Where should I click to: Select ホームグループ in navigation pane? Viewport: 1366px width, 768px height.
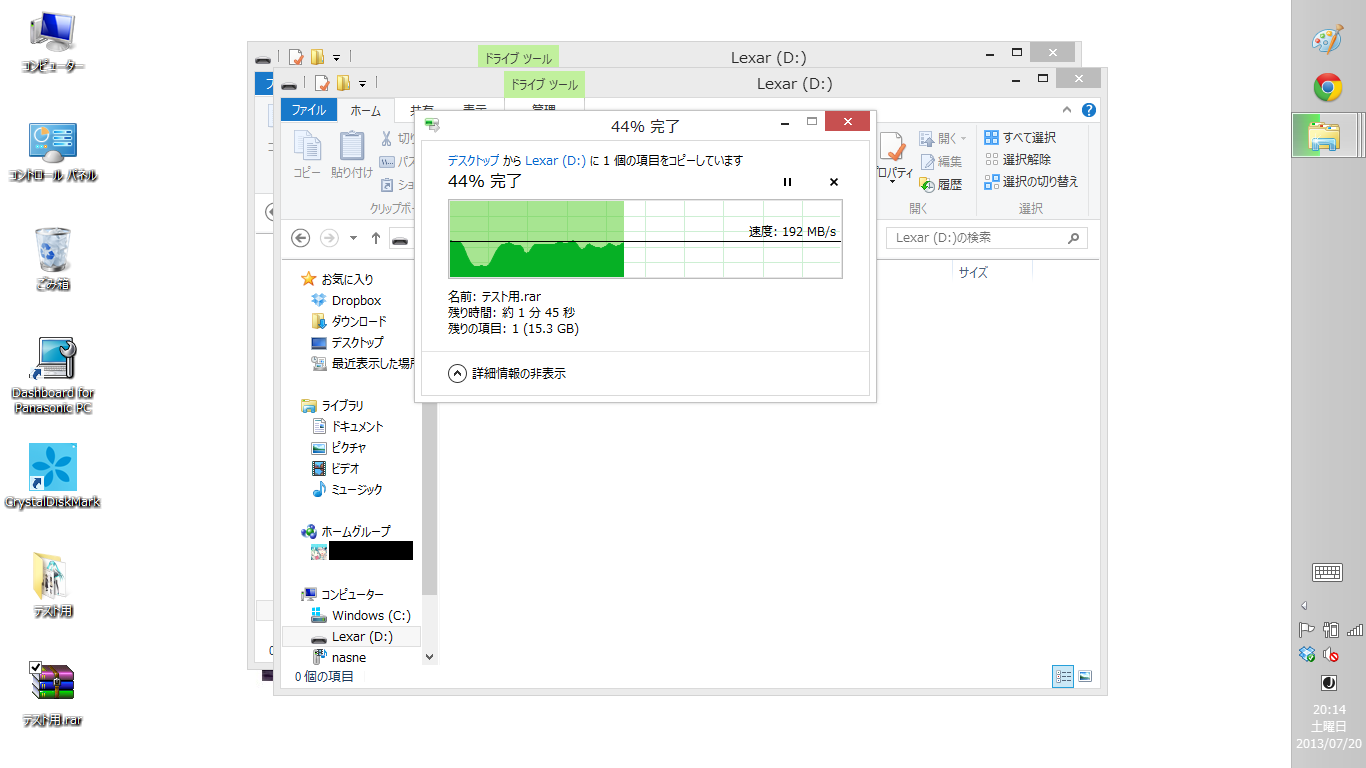pos(346,531)
